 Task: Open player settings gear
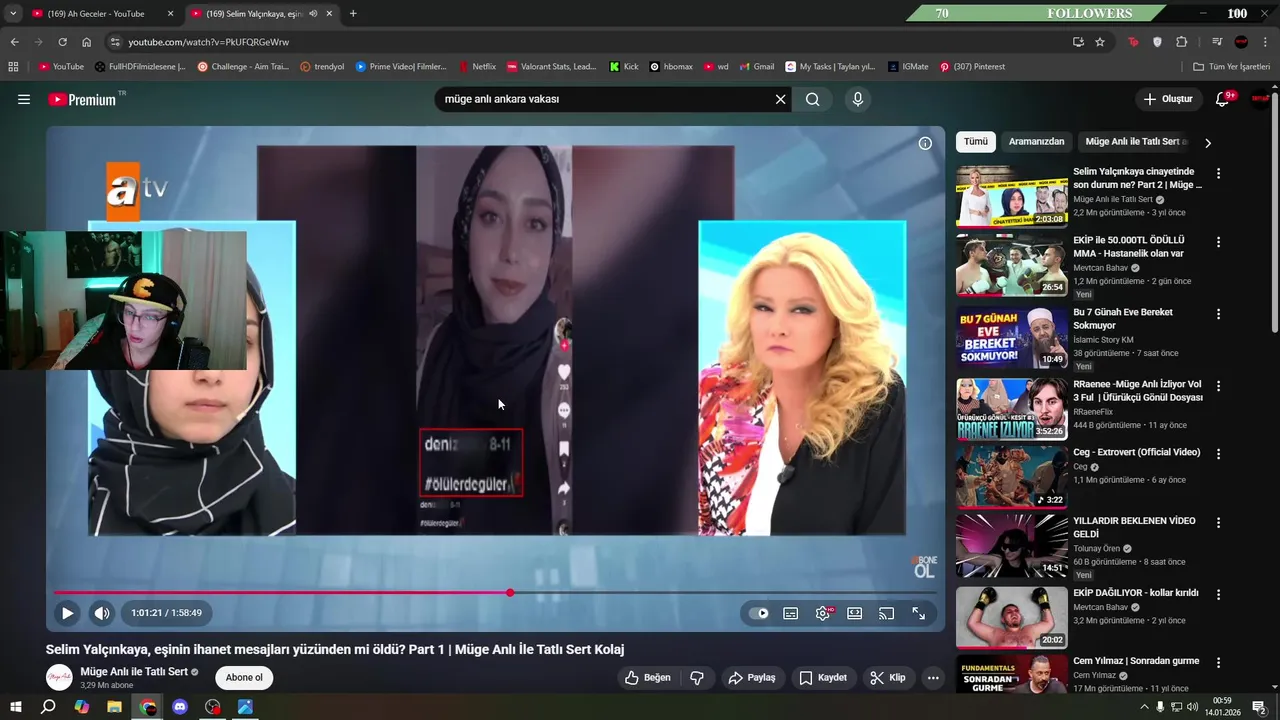pyautogui.click(x=823, y=613)
